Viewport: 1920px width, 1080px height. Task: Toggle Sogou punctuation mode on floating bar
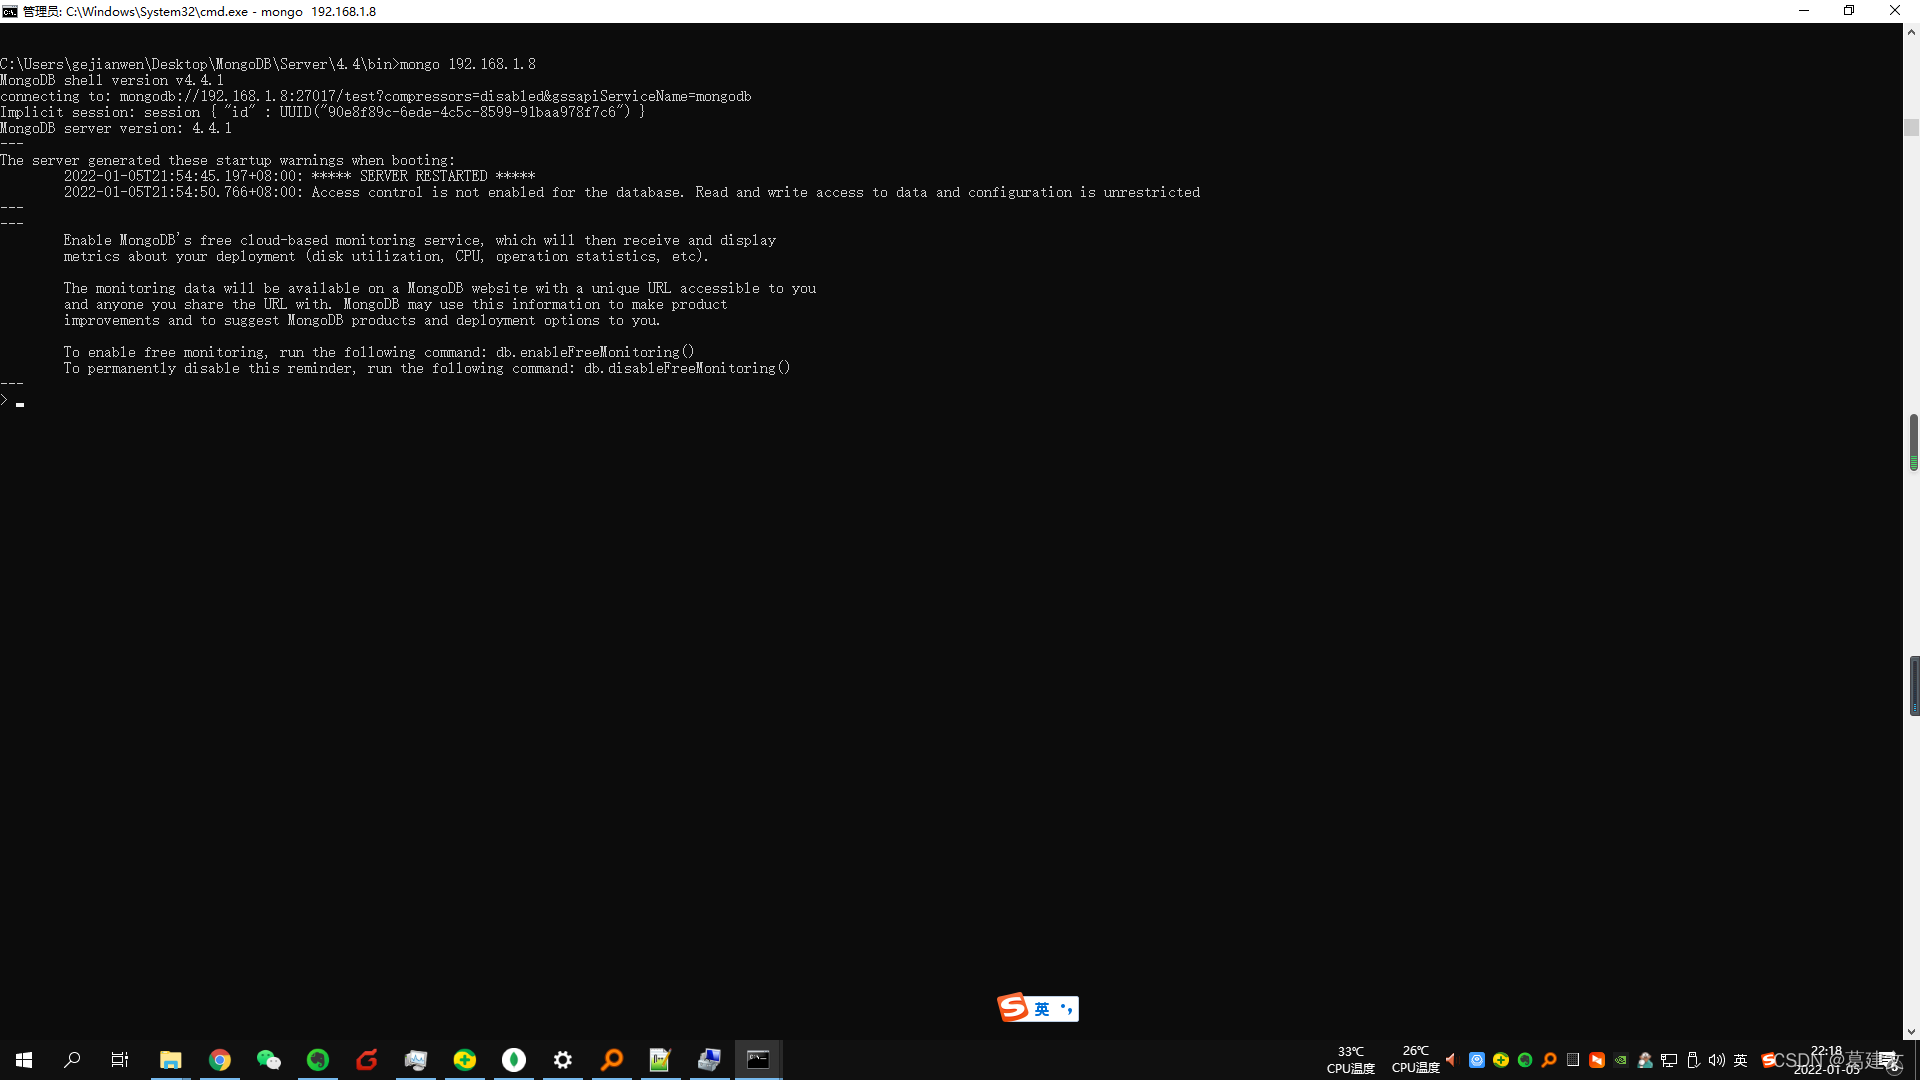click(1067, 1009)
